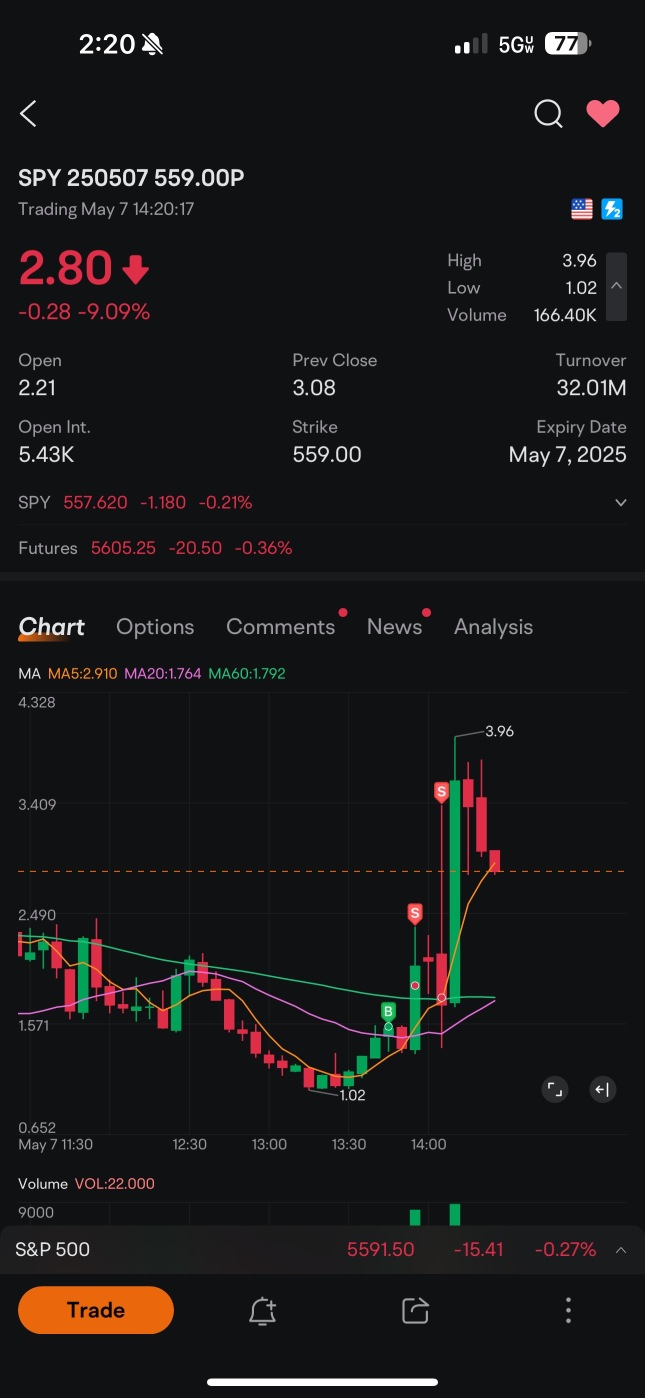The image size is (645, 1398).
Task: Open search with magnifier icon
Action: [548, 114]
